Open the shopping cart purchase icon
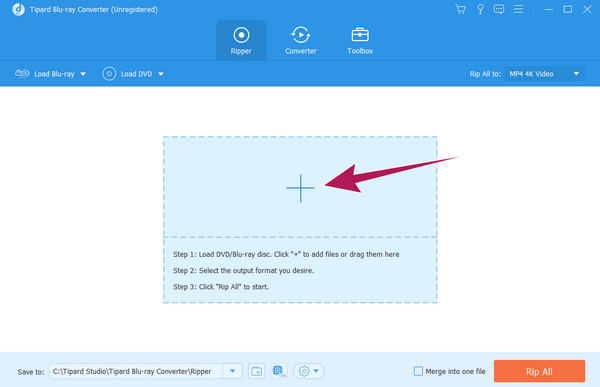Screen dimensions: 600x387 tap(461, 9)
